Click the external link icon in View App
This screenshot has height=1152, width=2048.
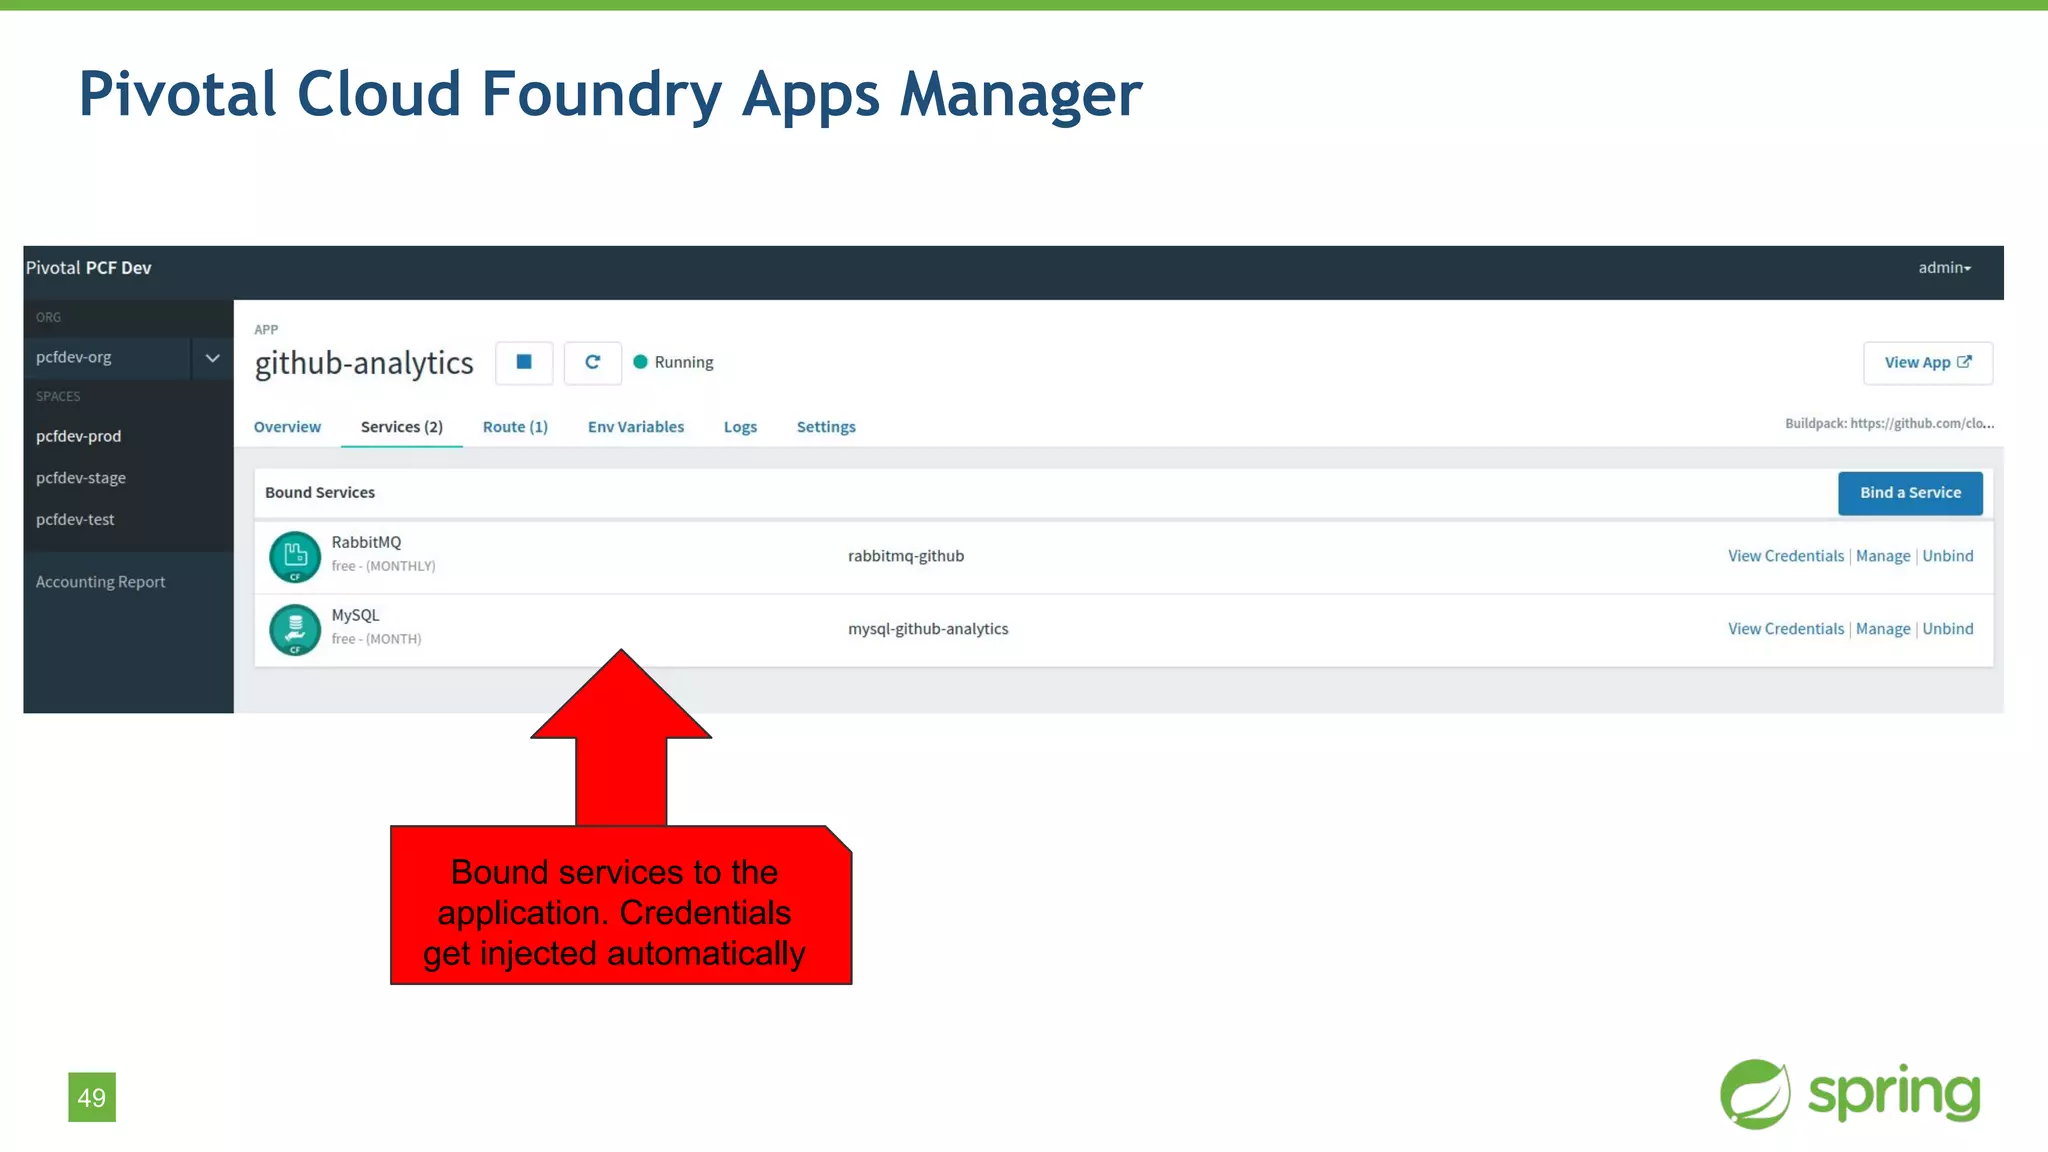point(1964,362)
